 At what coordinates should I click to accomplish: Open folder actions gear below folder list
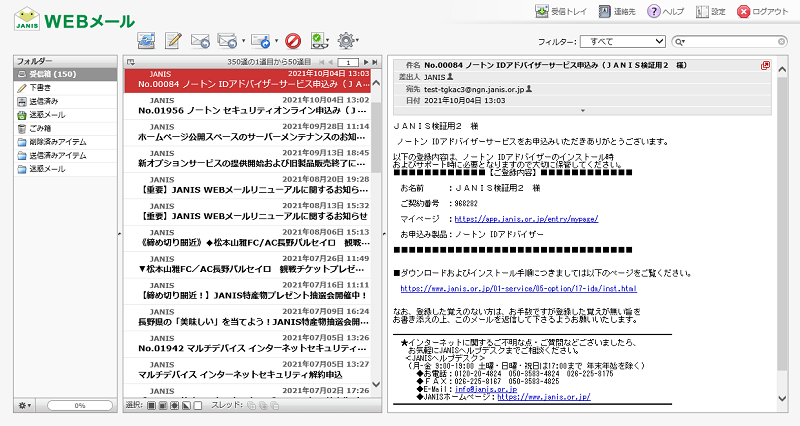click(x=24, y=406)
